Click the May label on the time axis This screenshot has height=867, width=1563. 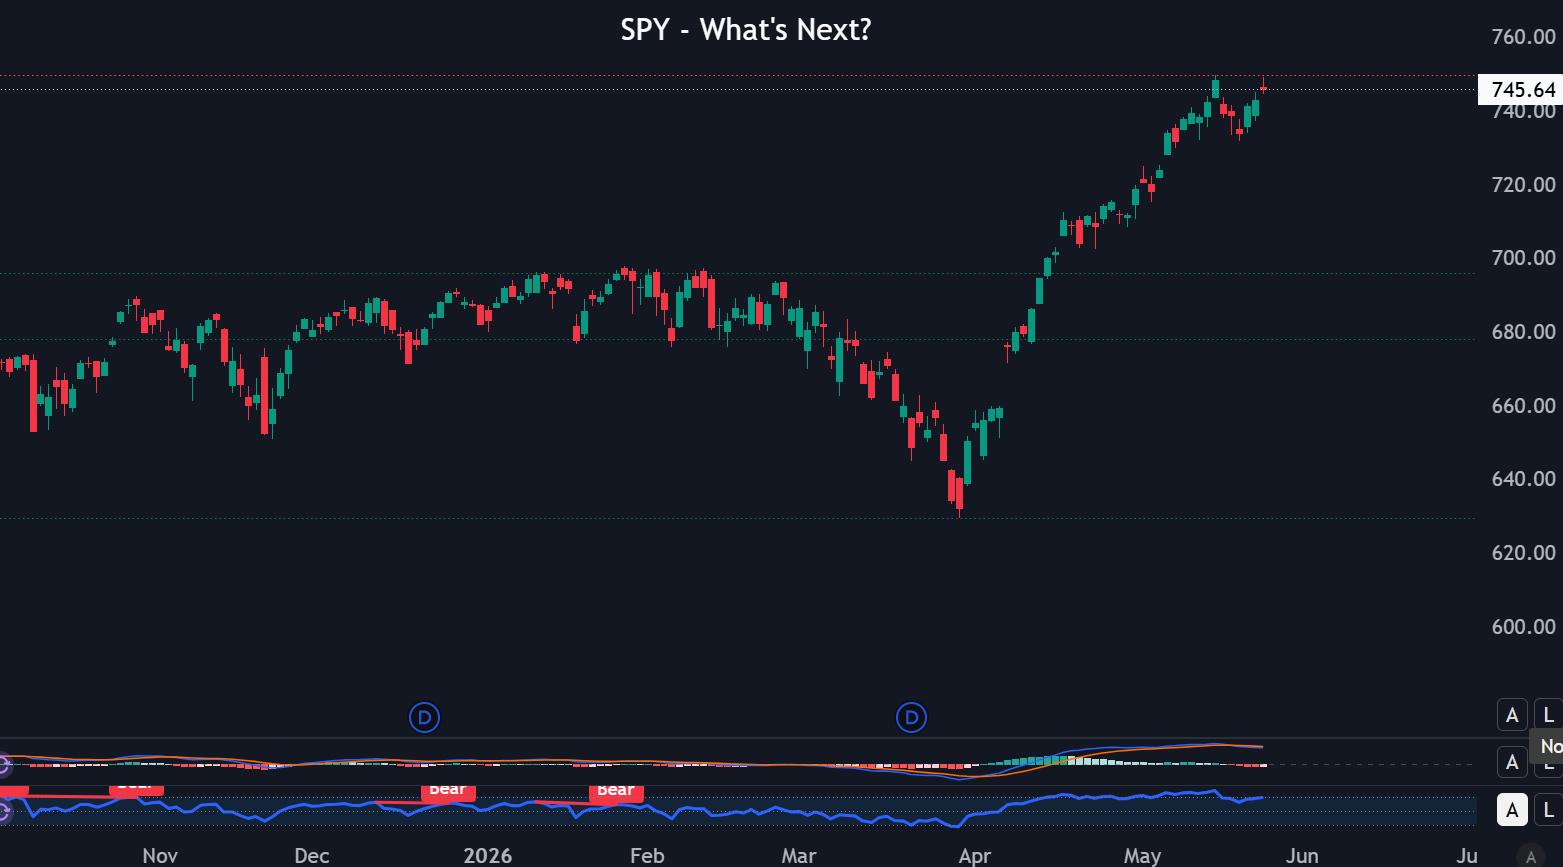point(1142,856)
